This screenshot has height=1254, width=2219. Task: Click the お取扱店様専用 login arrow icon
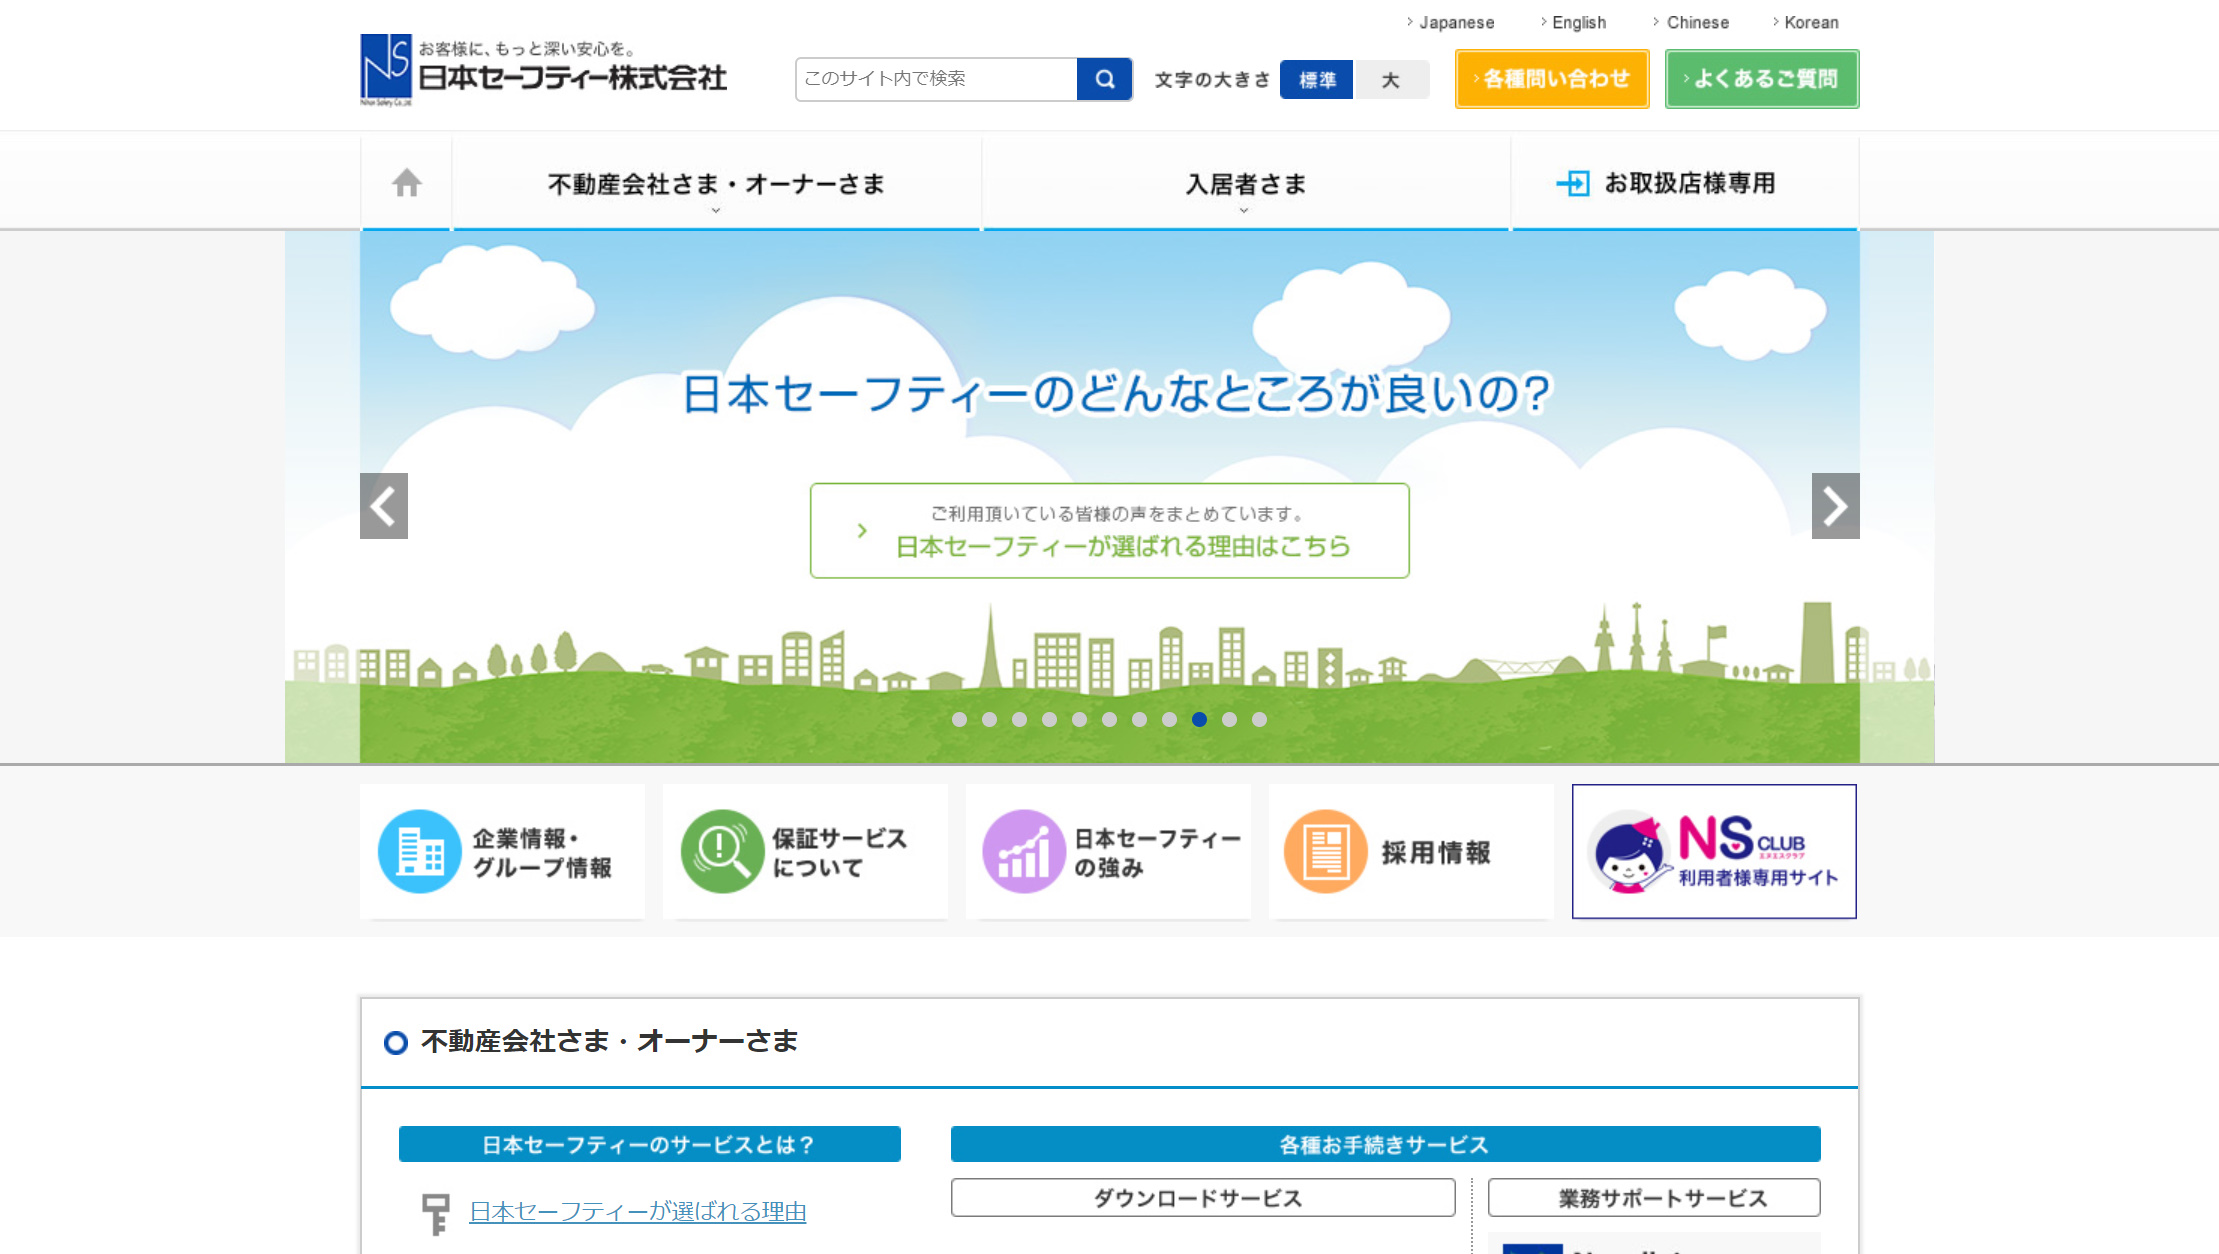(1573, 183)
